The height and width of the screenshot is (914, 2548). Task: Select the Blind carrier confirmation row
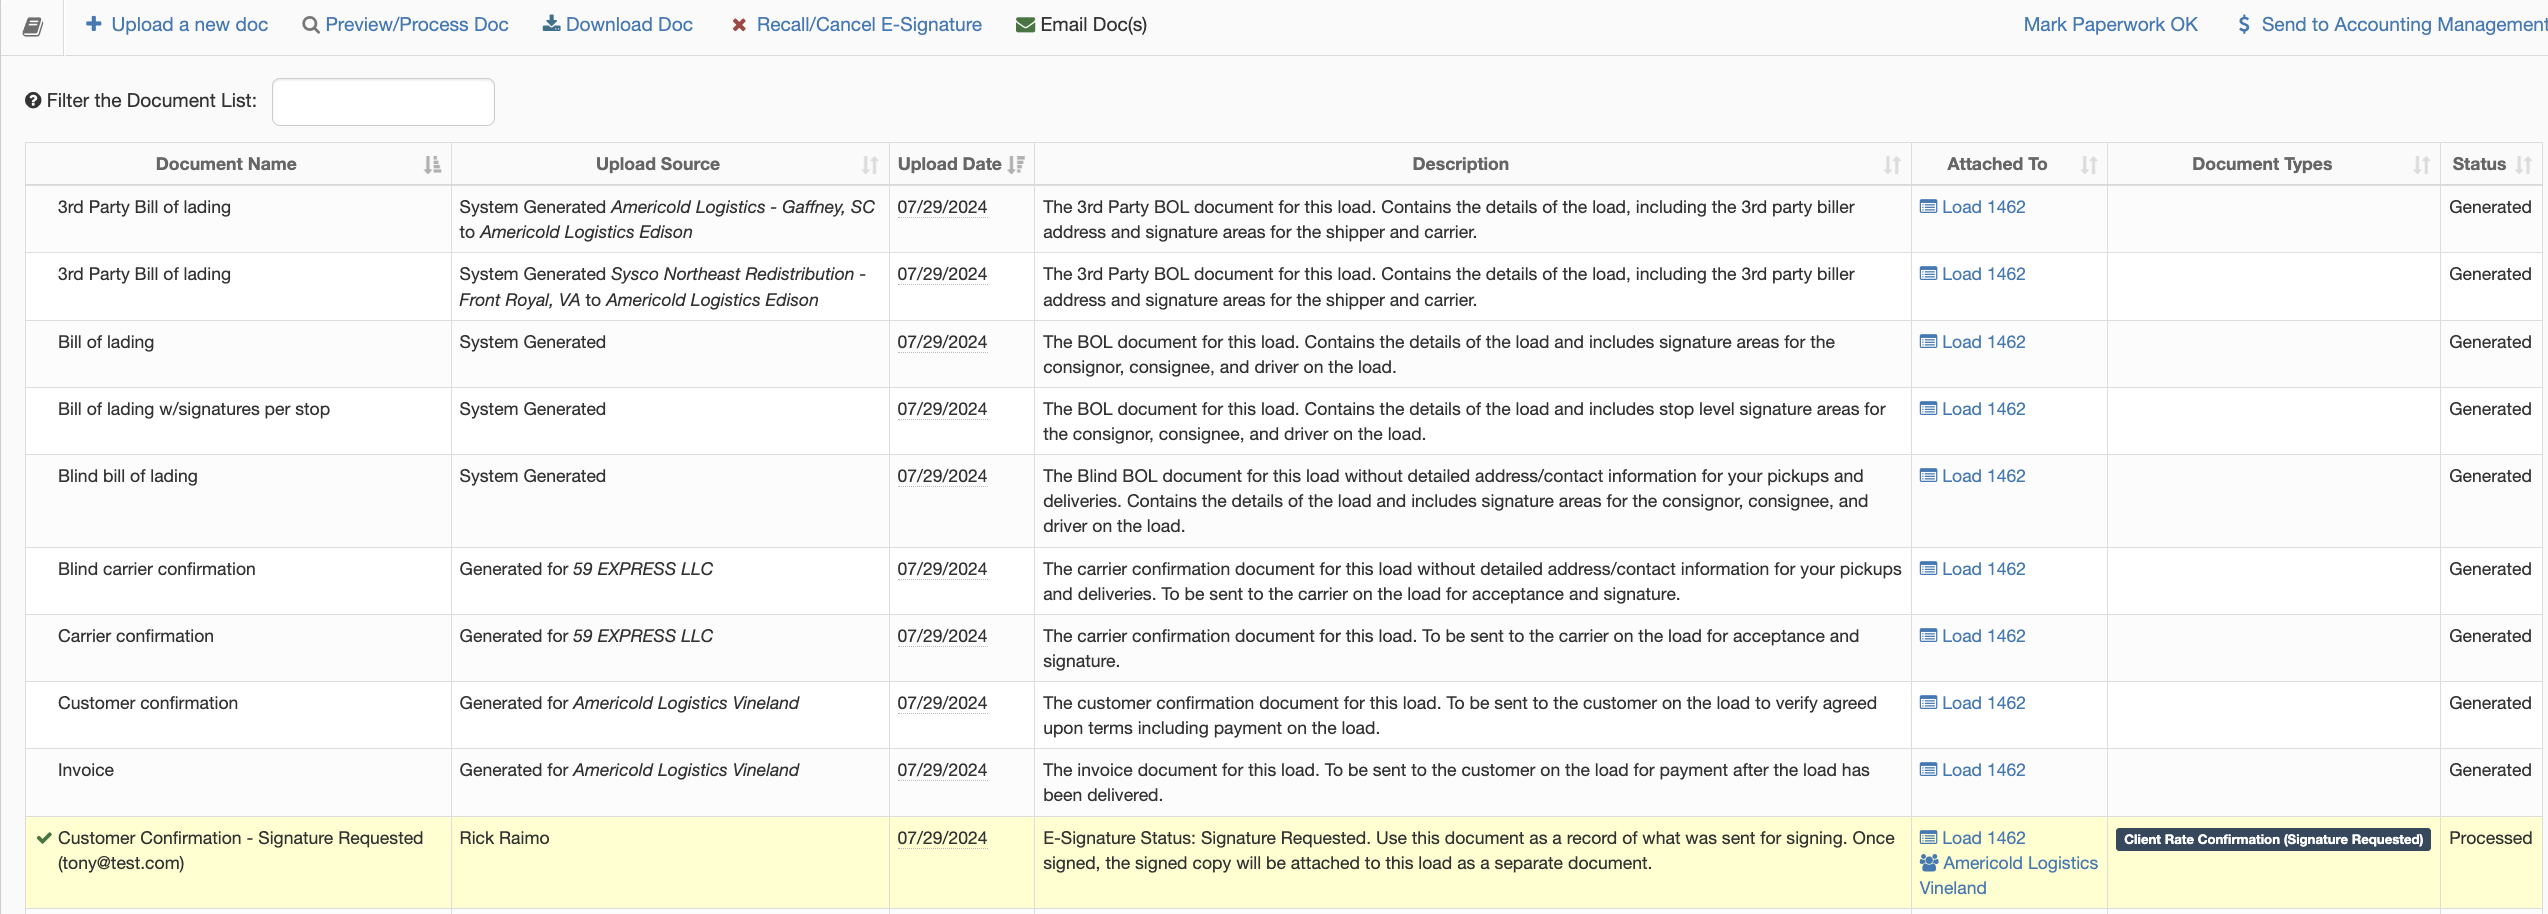(x=1283, y=581)
